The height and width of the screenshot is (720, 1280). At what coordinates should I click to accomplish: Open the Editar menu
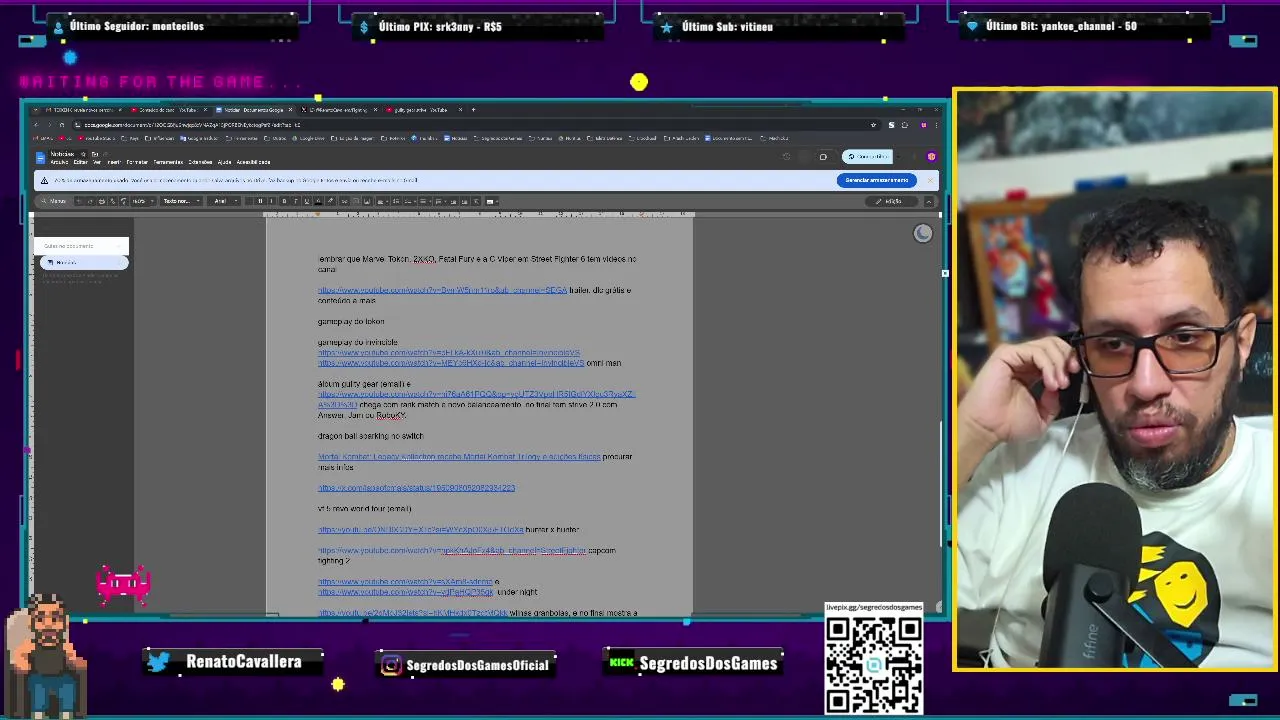tap(80, 162)
